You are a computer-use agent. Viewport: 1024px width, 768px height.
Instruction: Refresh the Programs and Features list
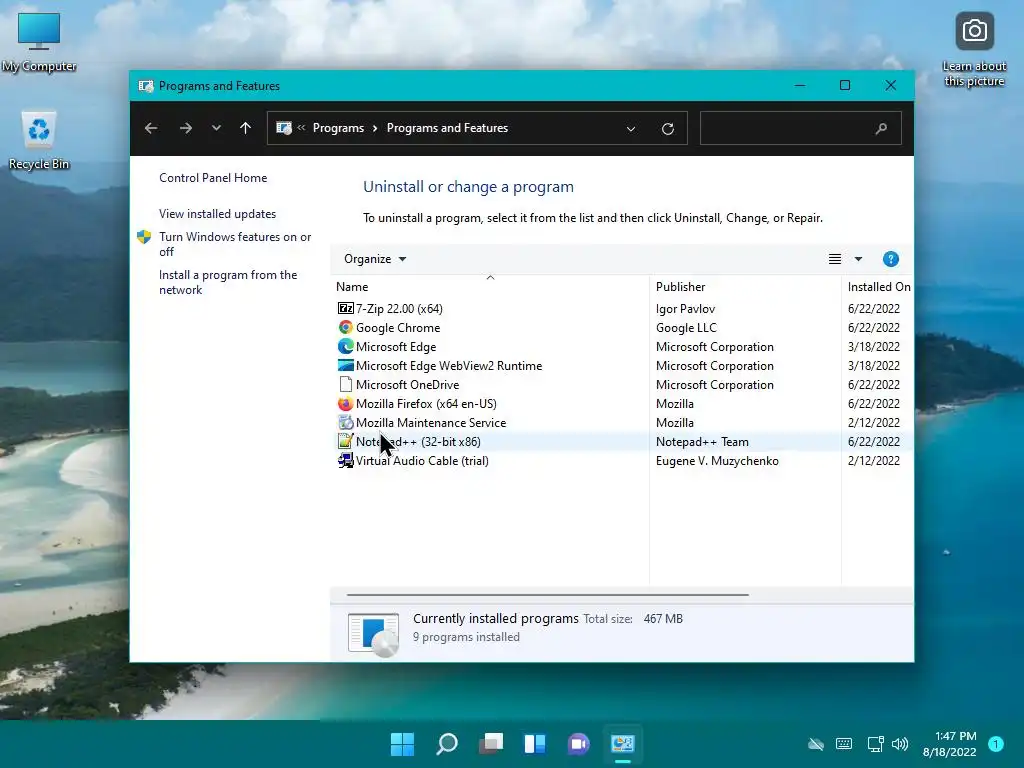click(x=667, y=129)
